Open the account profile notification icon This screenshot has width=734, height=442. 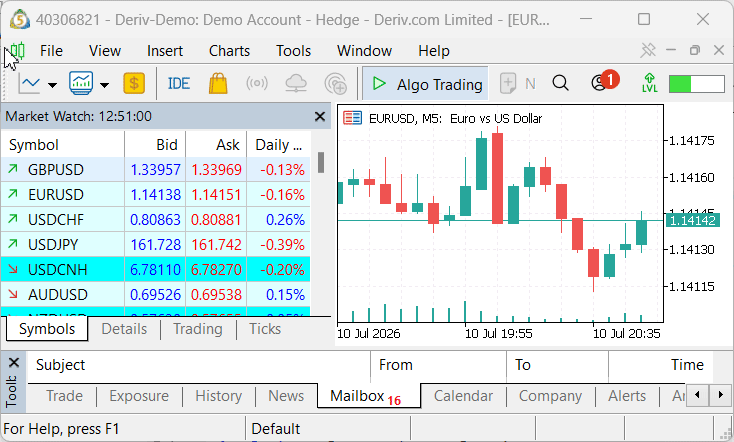[603, 82]
